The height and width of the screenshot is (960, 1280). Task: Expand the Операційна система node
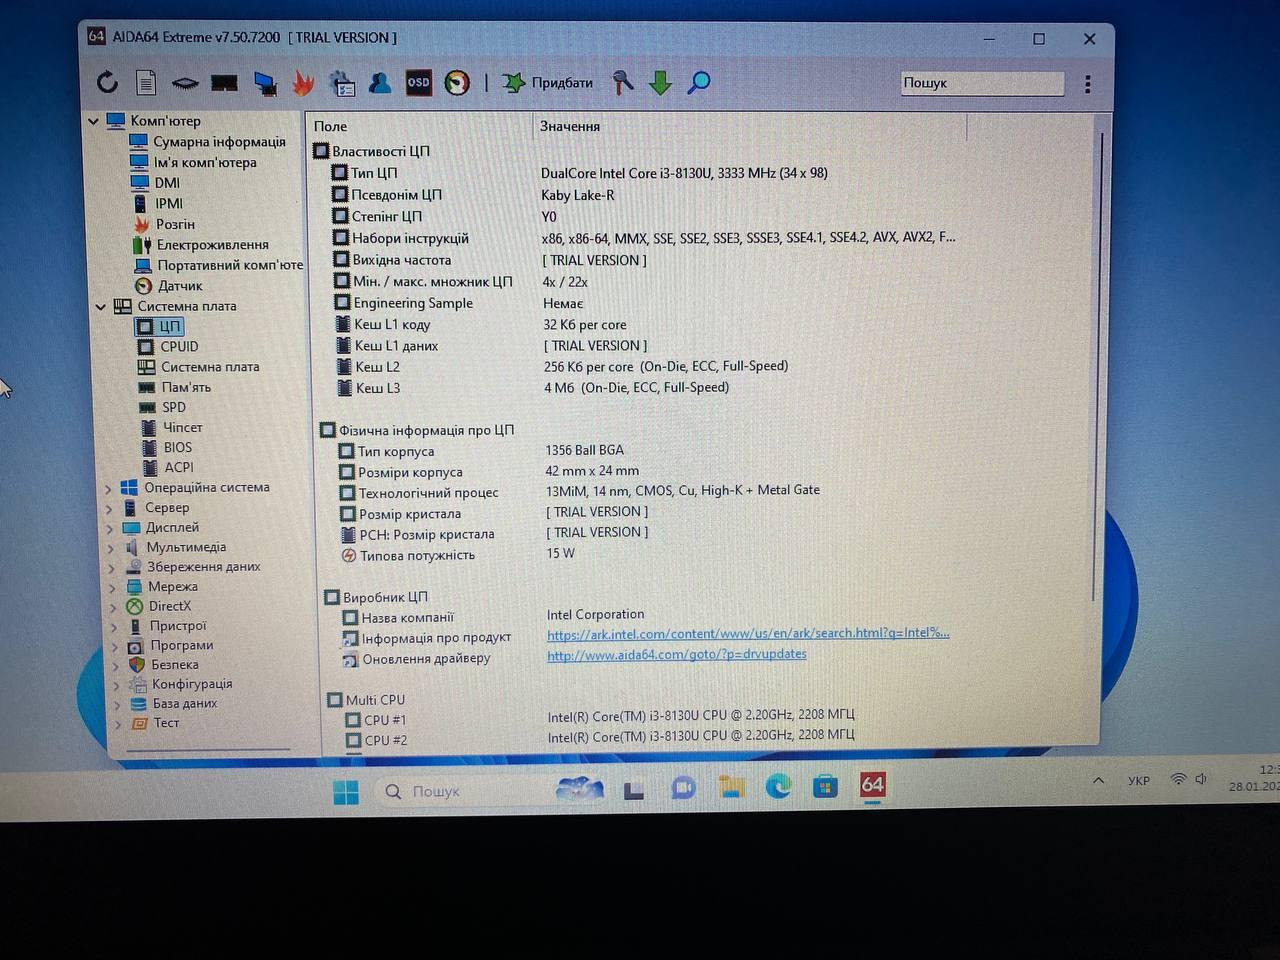[109, 489]
